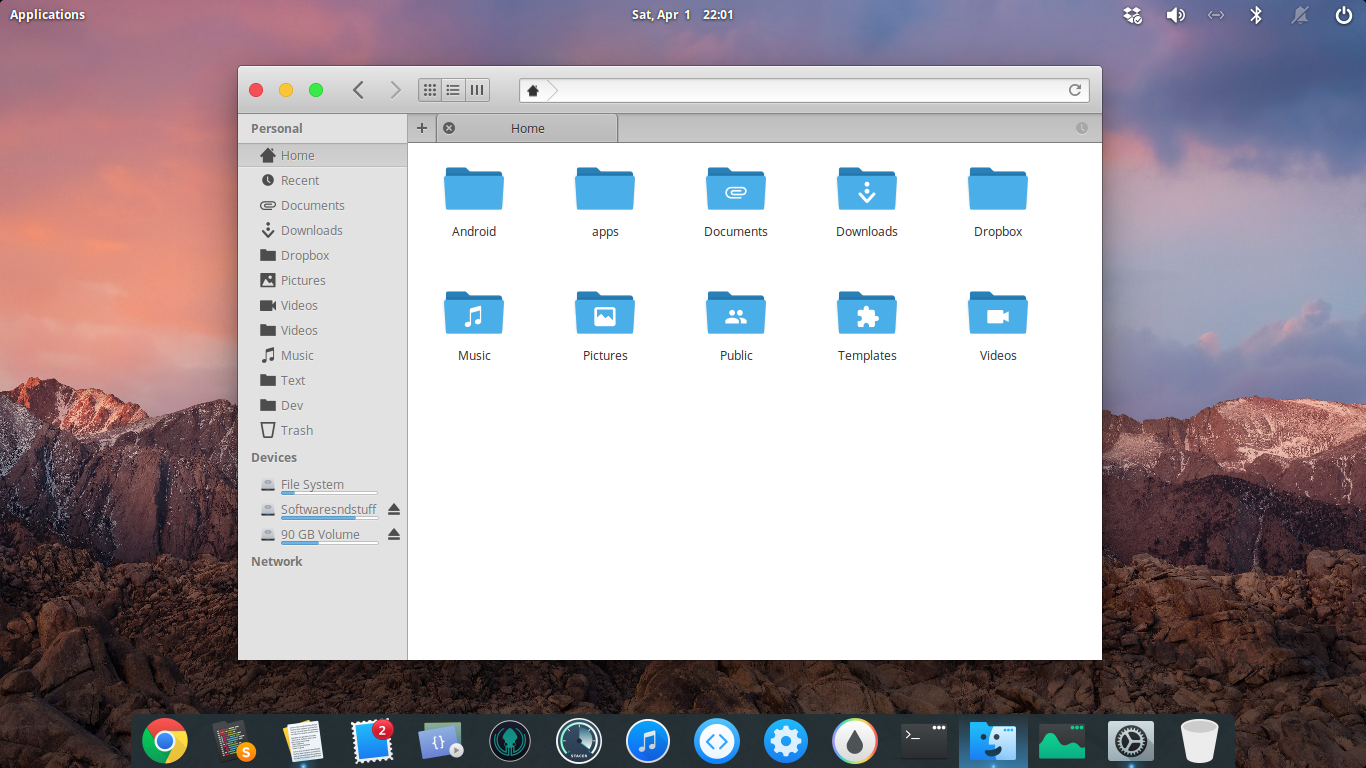
Task: Go back with the left arrow
Action: click(358, 90)
